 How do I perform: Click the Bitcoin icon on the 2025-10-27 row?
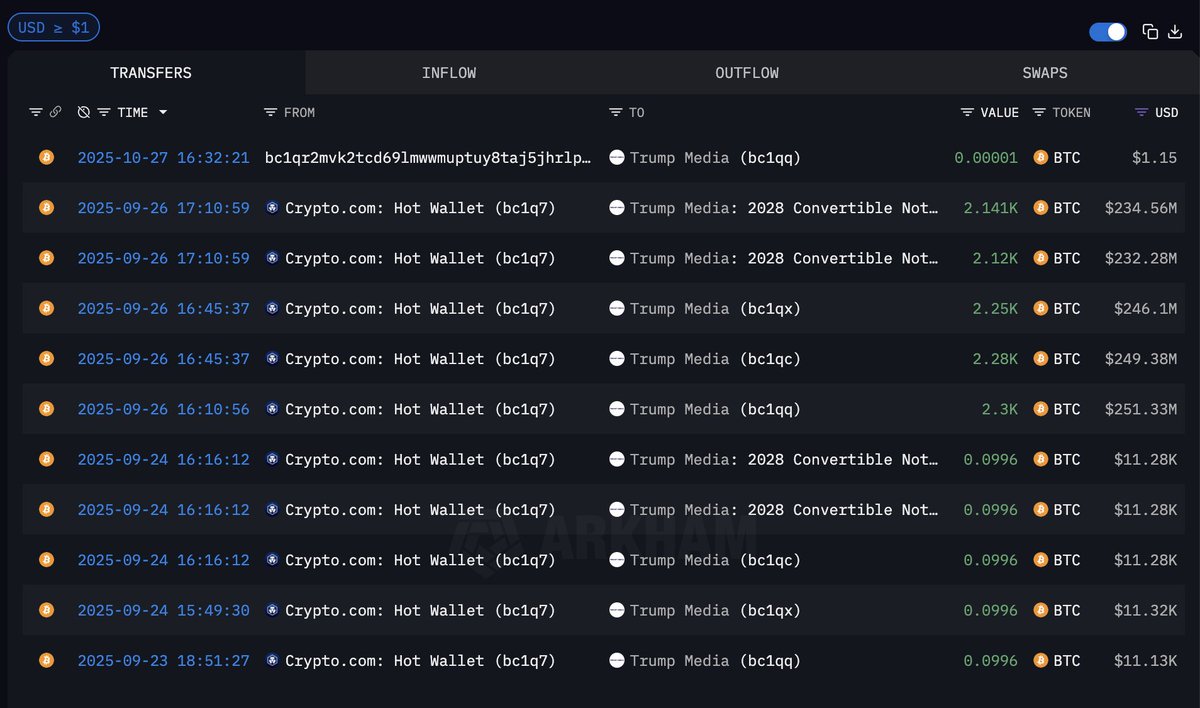point(46,157)
